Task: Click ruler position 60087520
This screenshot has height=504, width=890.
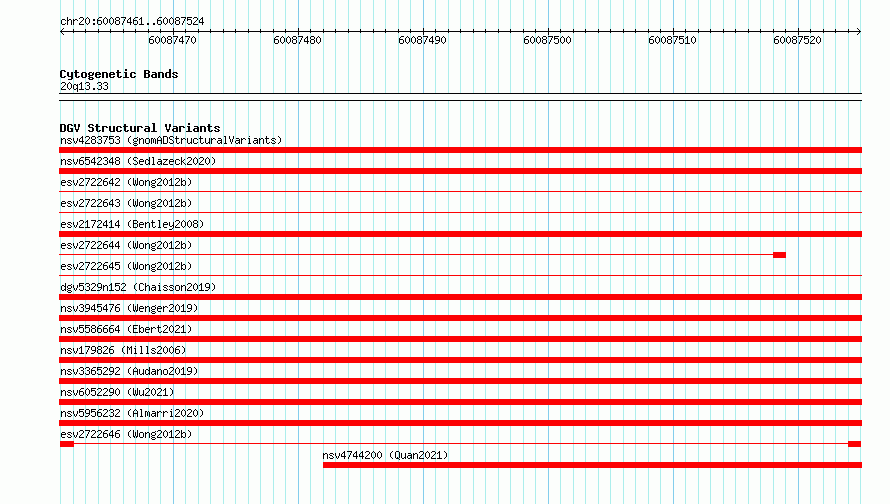Action: pyautogui.click(x=797, y=40)
